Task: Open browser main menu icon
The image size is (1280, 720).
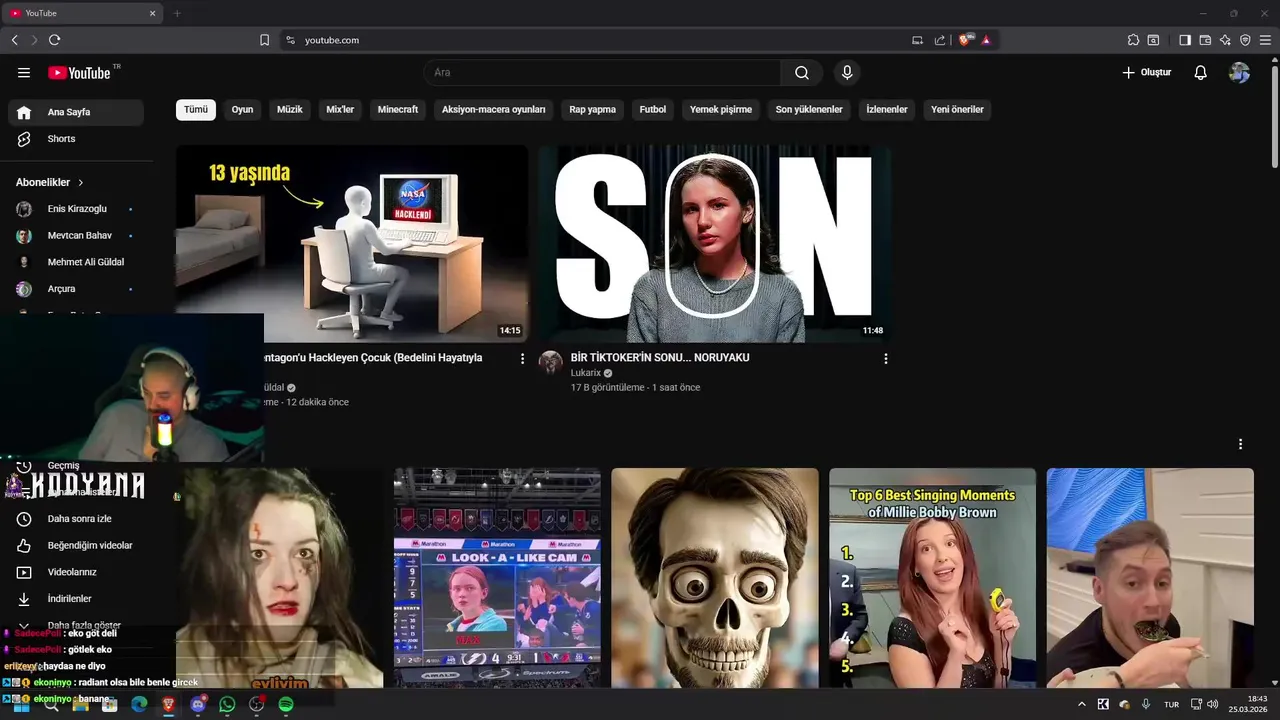Action: click(x=1265, y=40)
